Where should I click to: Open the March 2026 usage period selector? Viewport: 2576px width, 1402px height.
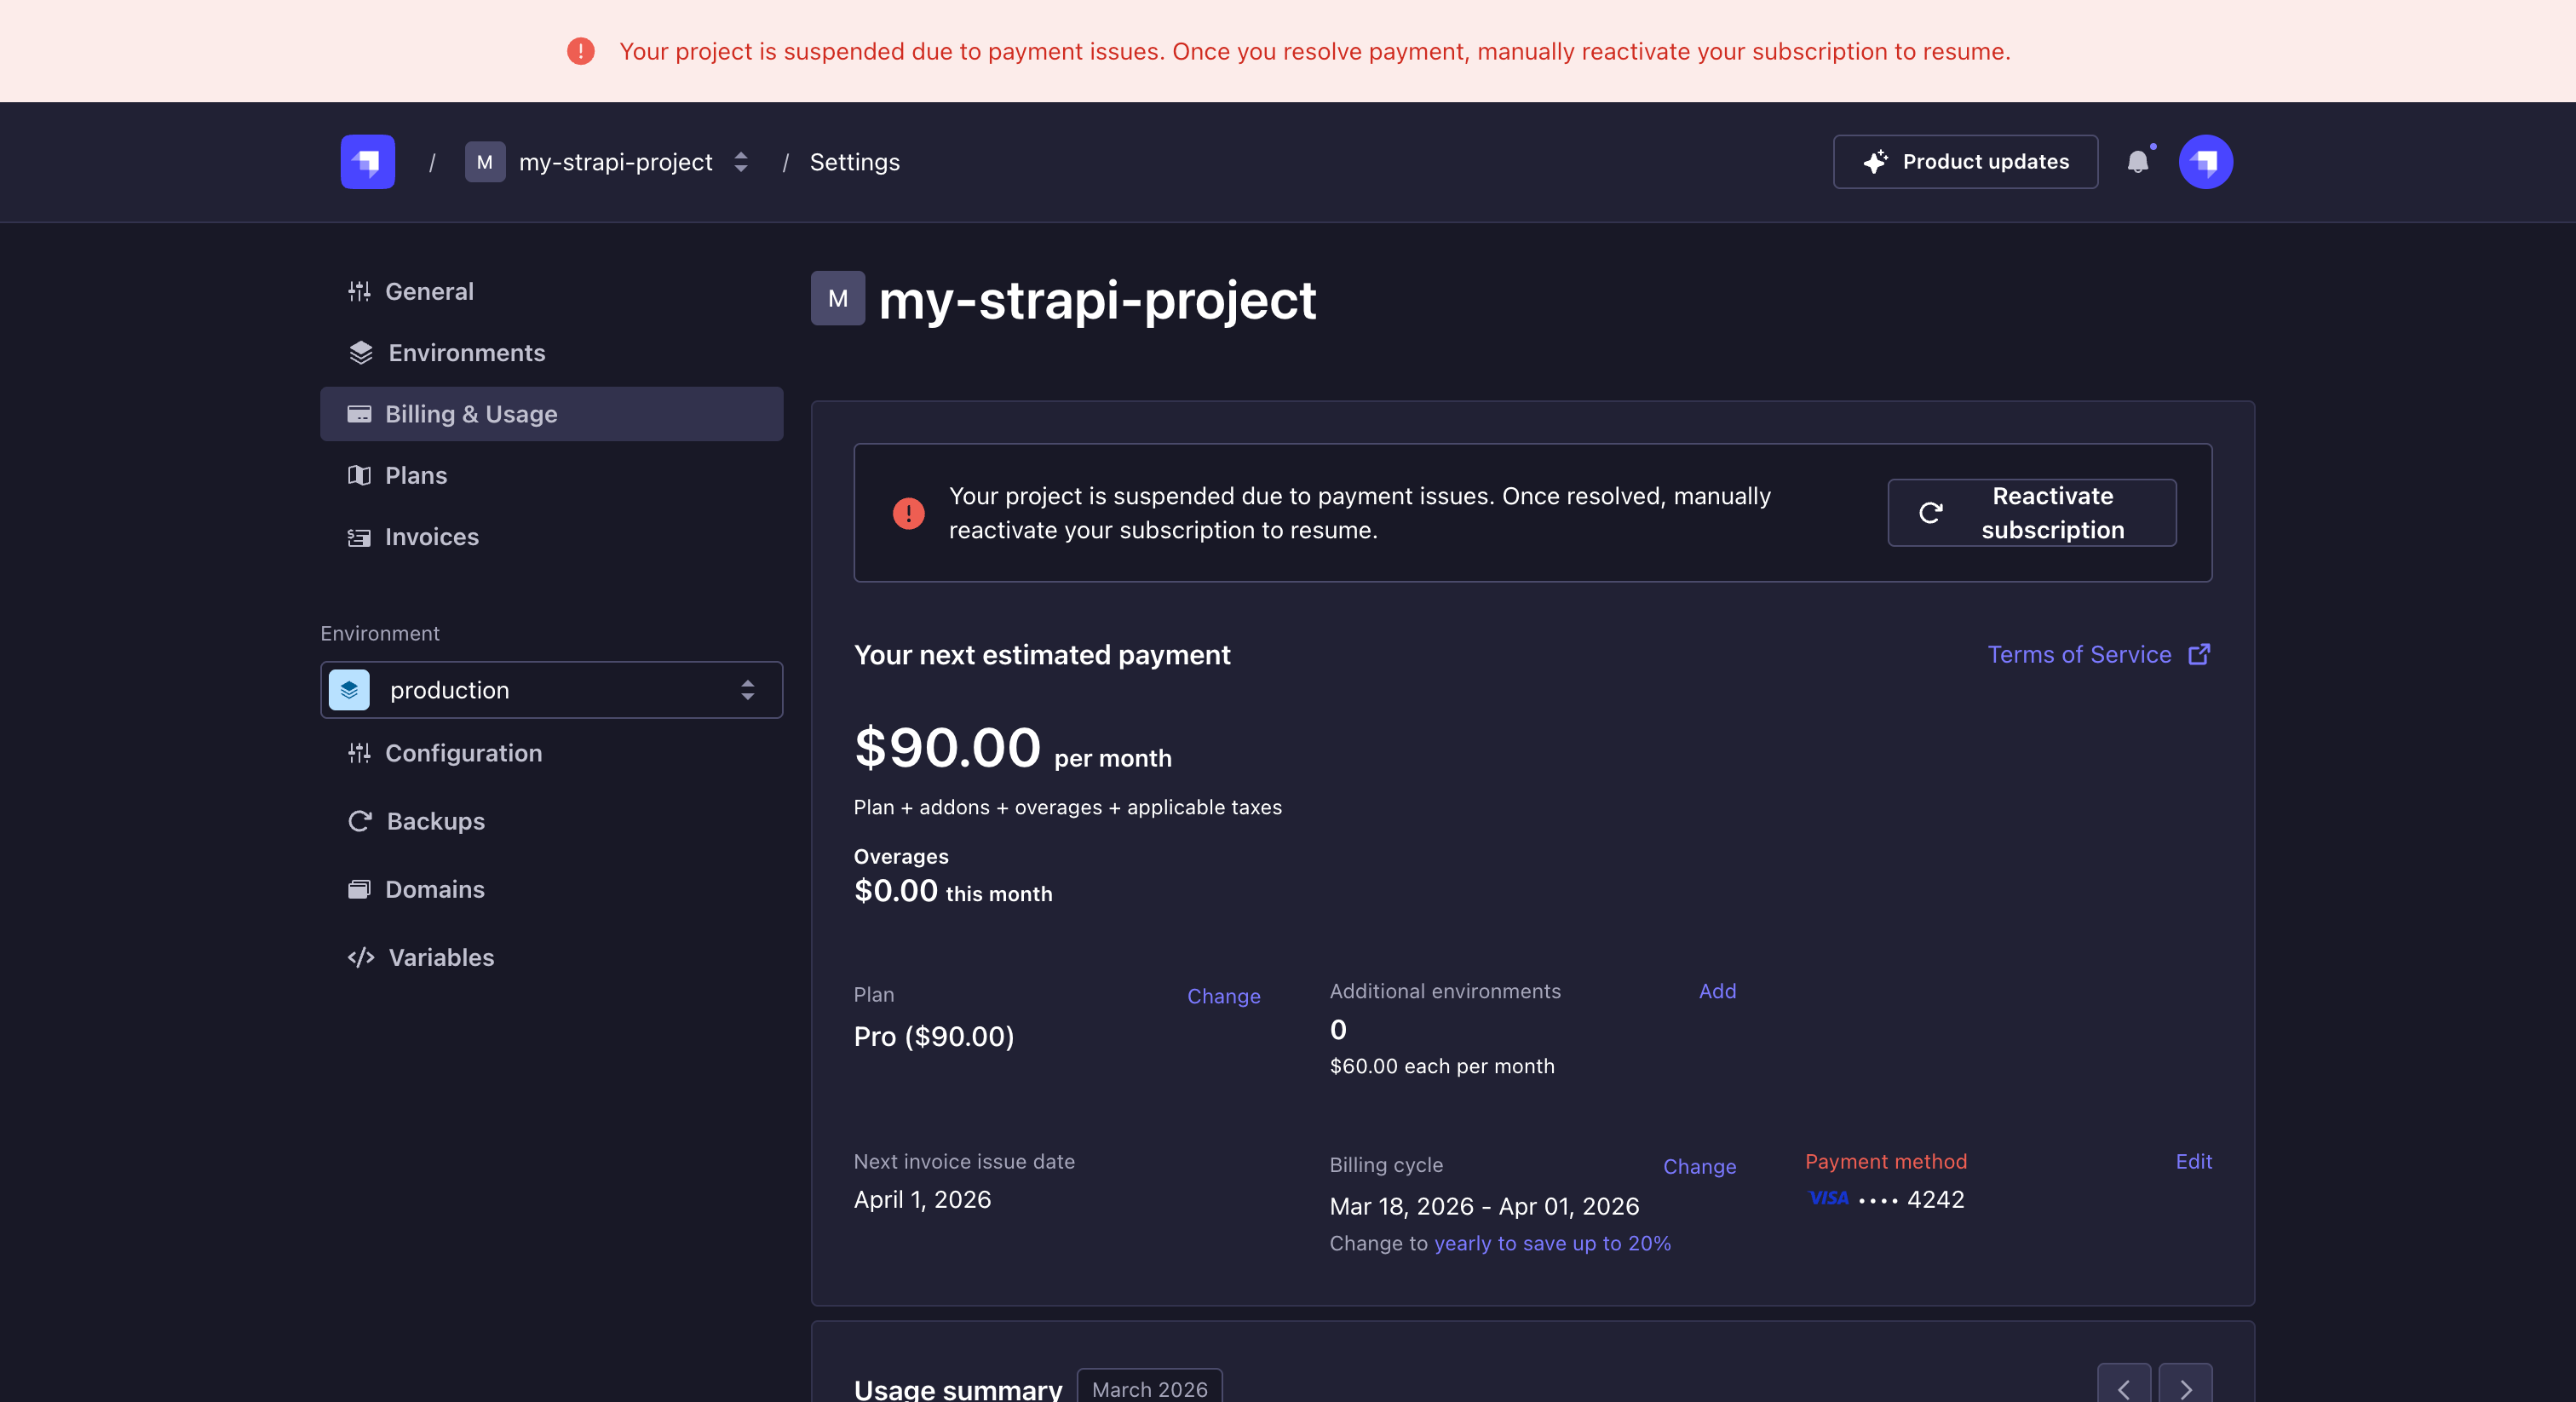tap(1149, 1388)
